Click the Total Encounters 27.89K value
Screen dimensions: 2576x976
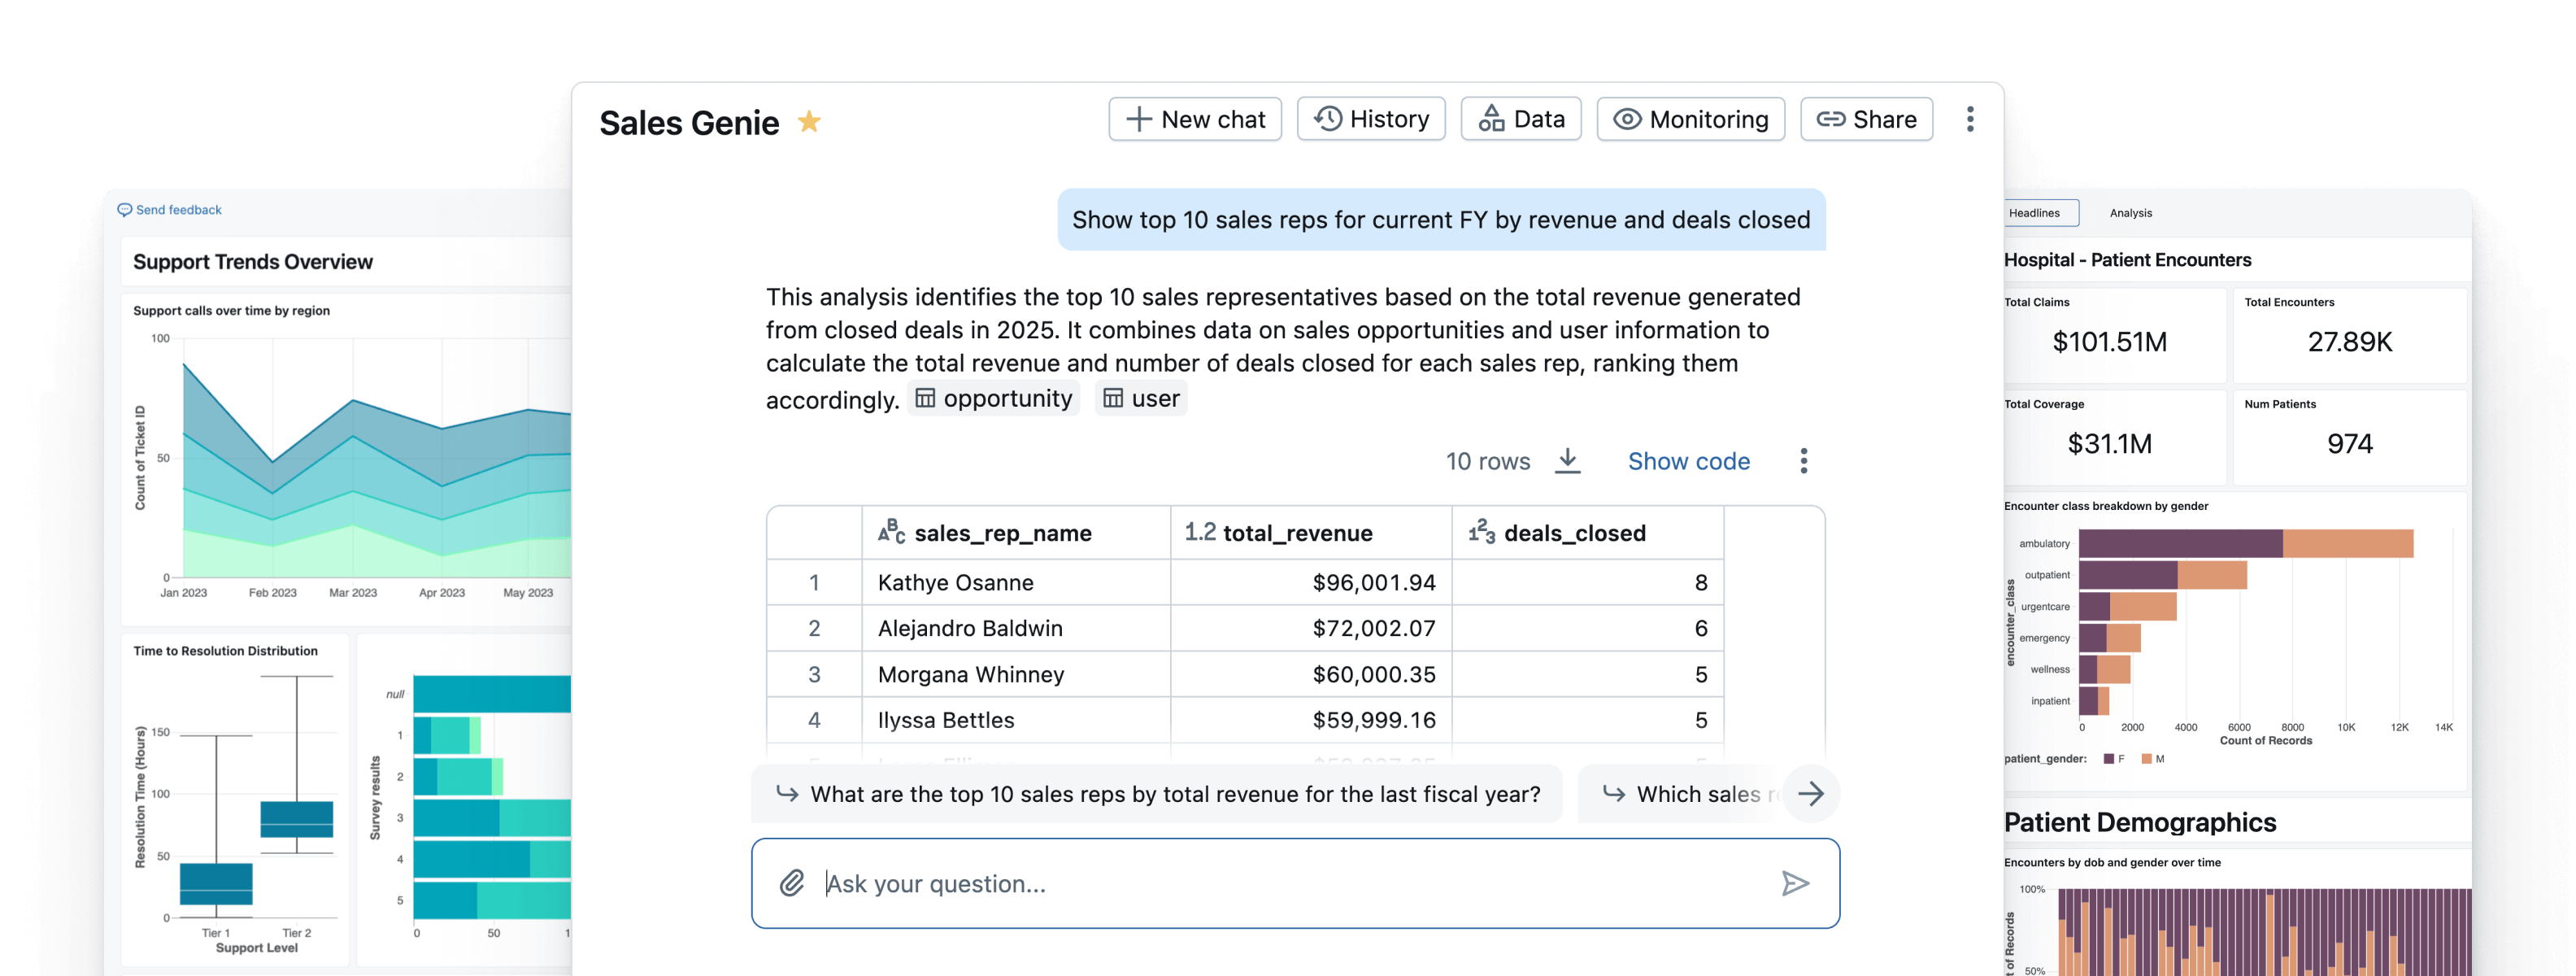pyautogui.click(x=2349, y=342)
